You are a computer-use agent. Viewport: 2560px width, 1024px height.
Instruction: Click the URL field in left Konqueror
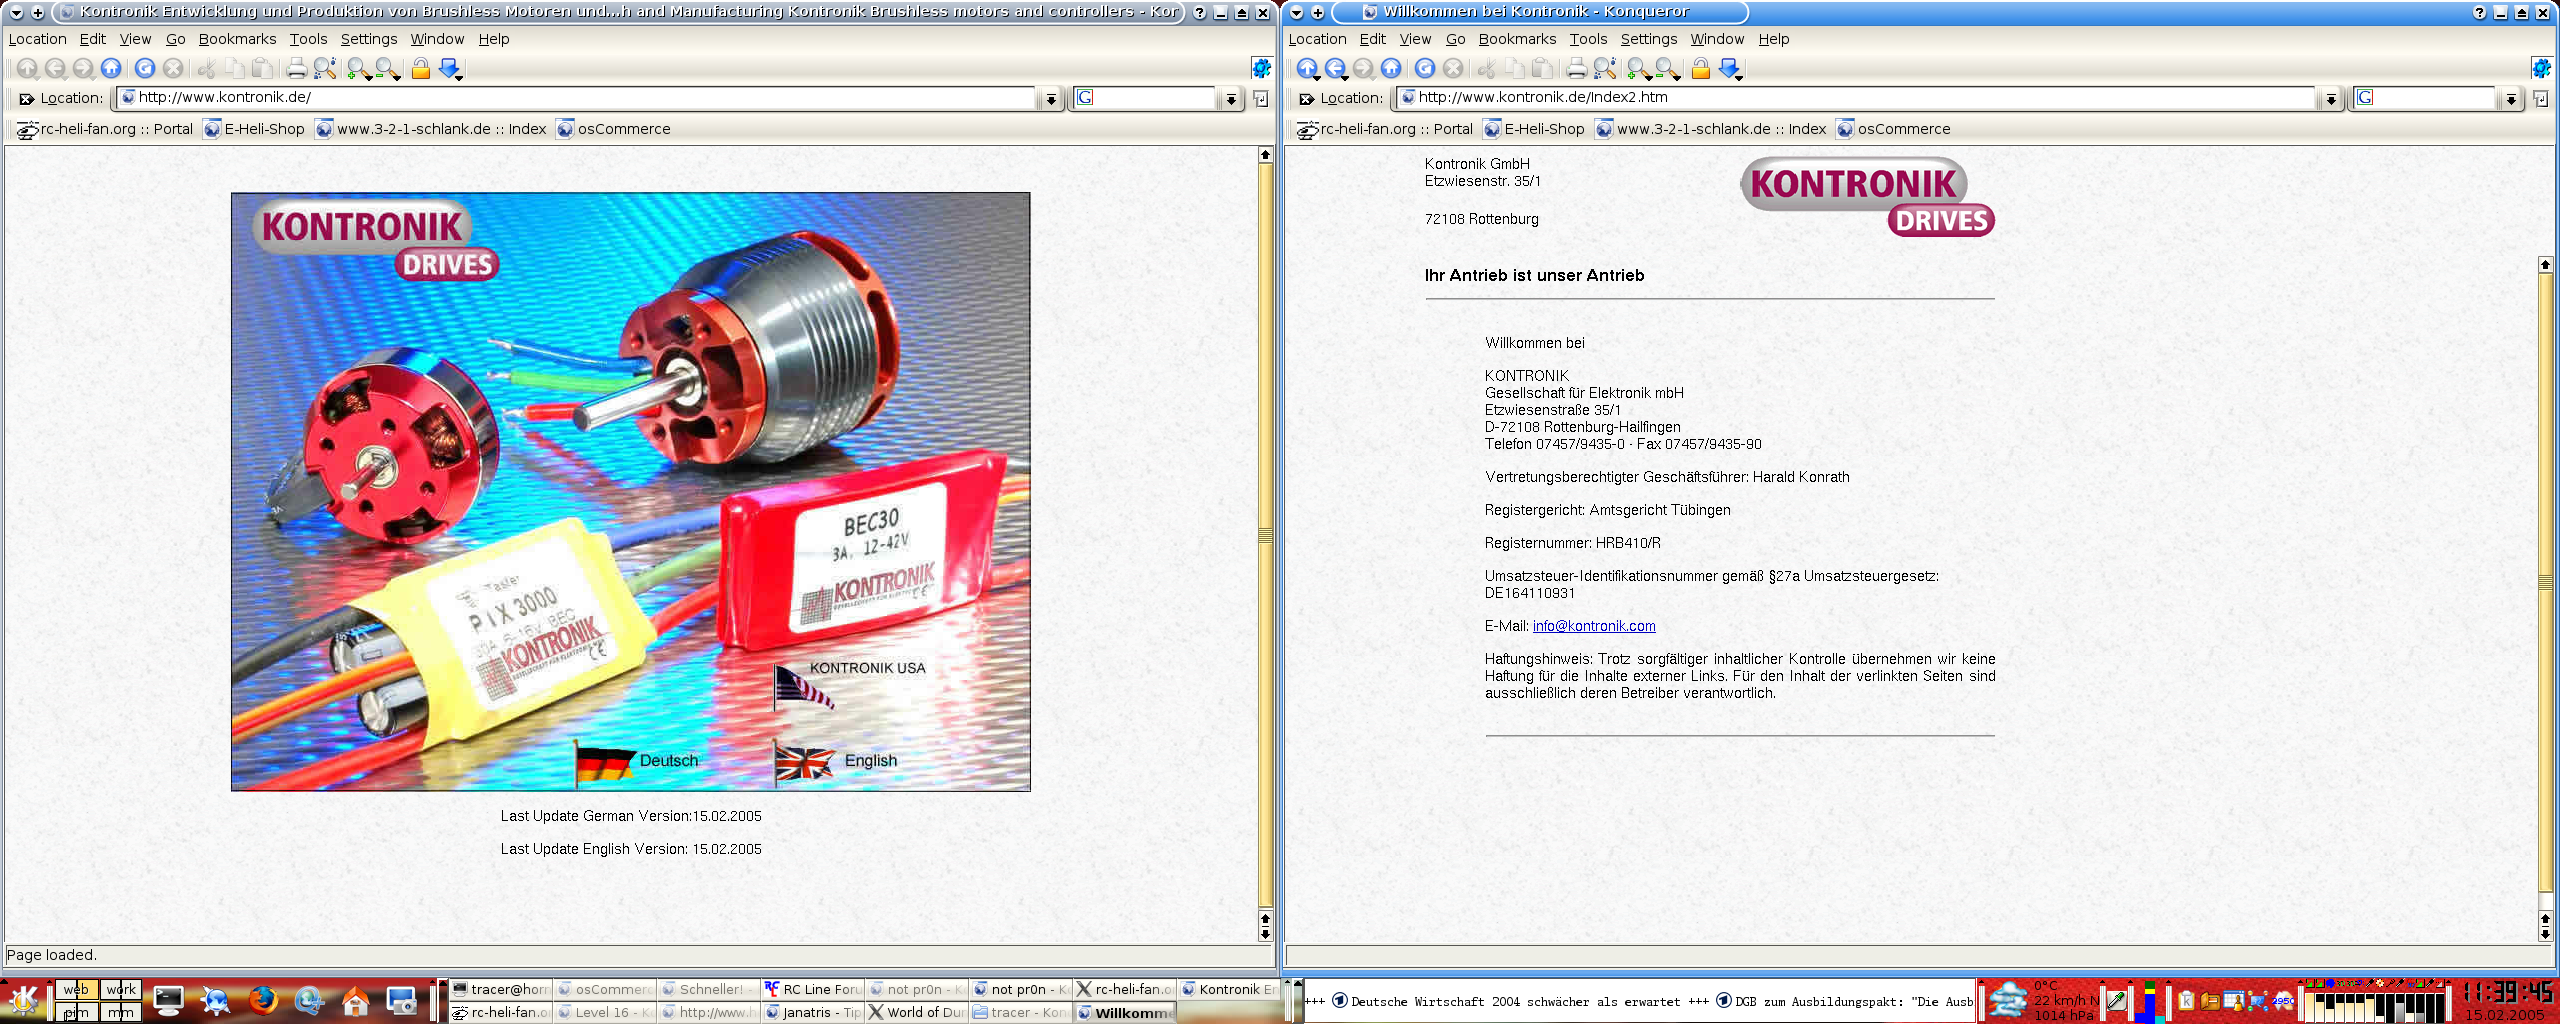point(576,98)
